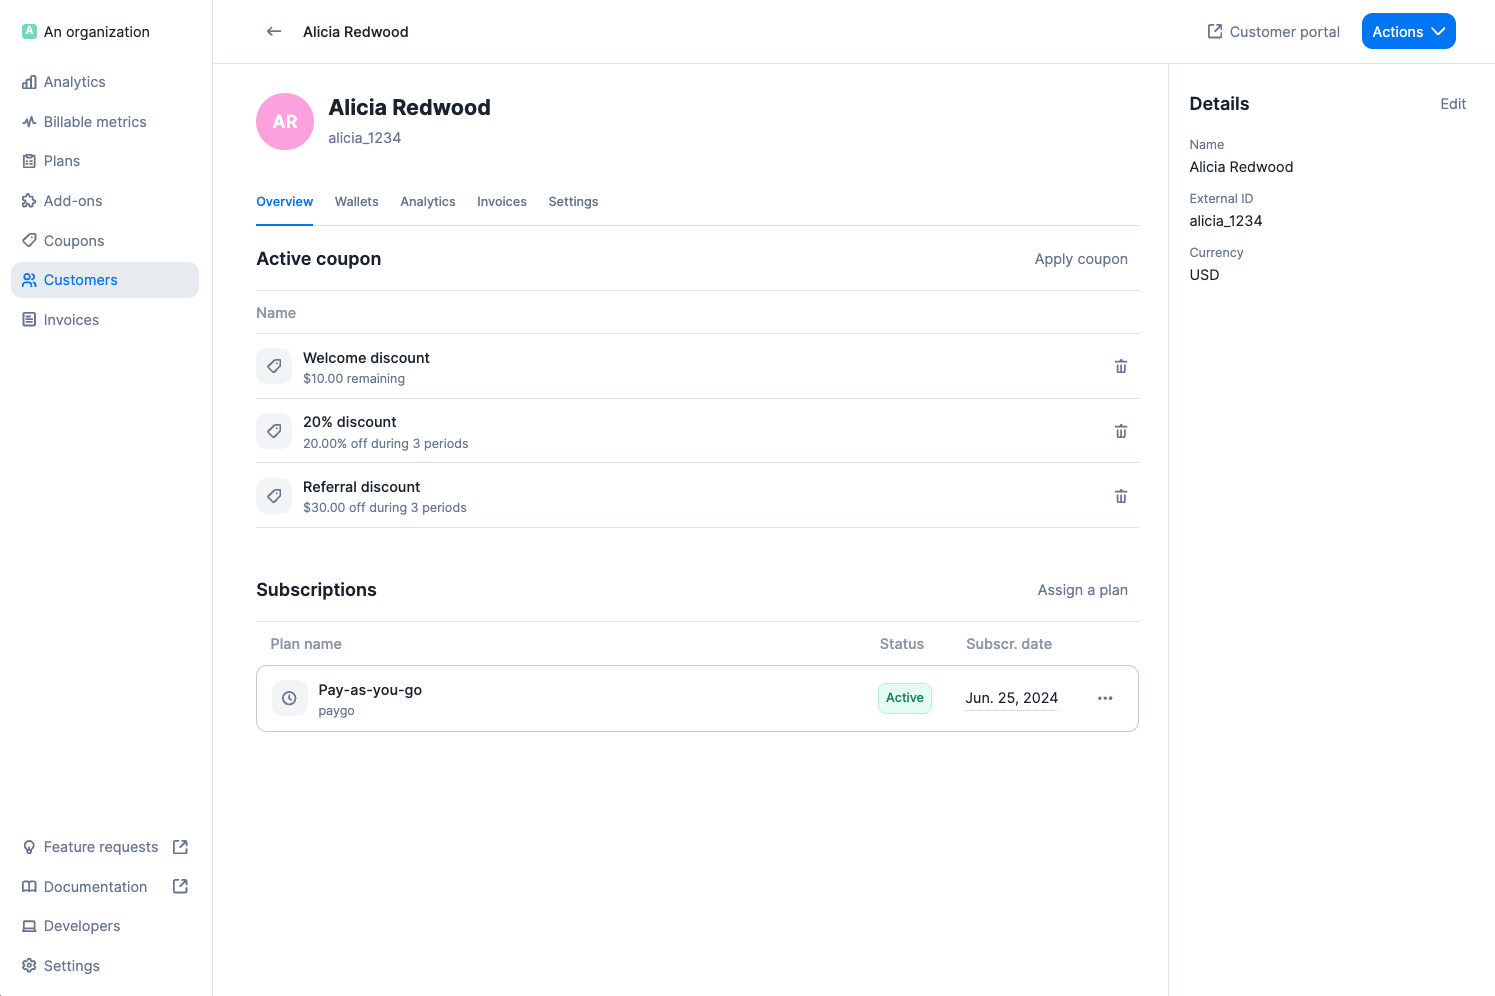Open Coupons in the sidebar
Image resolution: width=1495 pixels, height=996 pixels.
[105, 241]
